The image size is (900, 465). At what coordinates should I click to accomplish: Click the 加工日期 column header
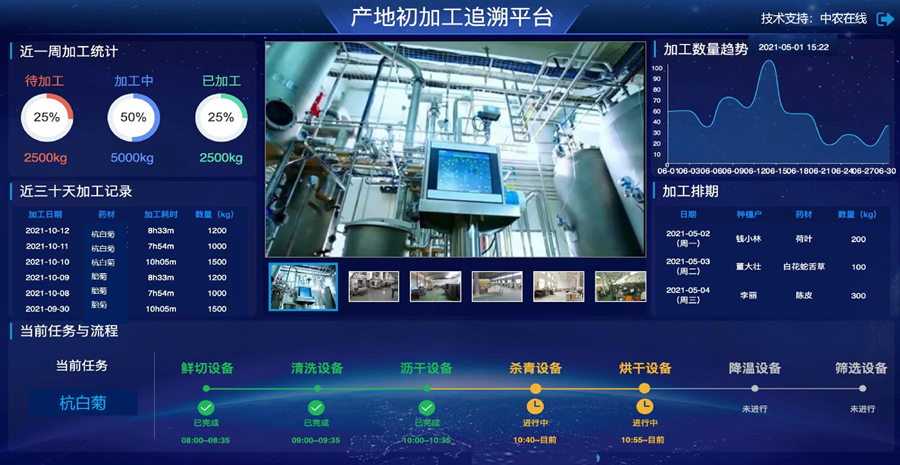pos(45,215)
